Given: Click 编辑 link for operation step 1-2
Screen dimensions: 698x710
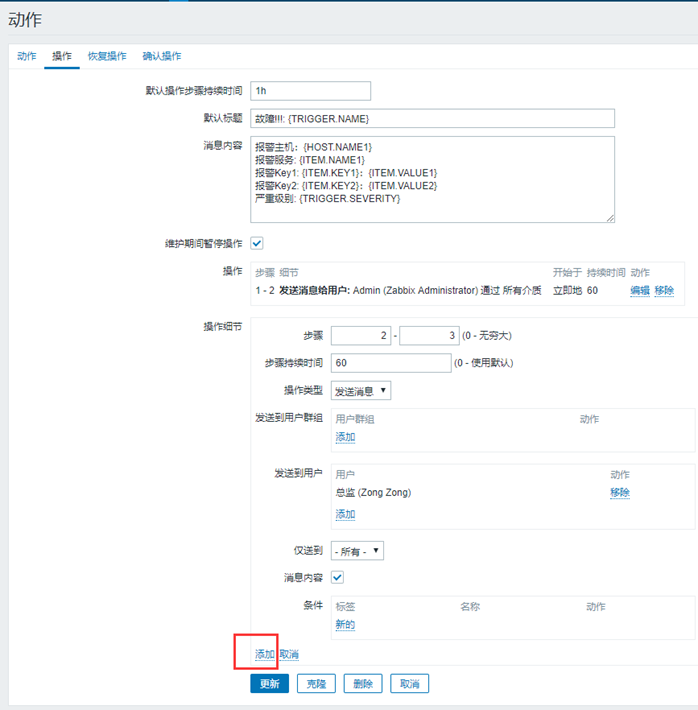Looking at the screenshot, I should click(x=640, y=291).
